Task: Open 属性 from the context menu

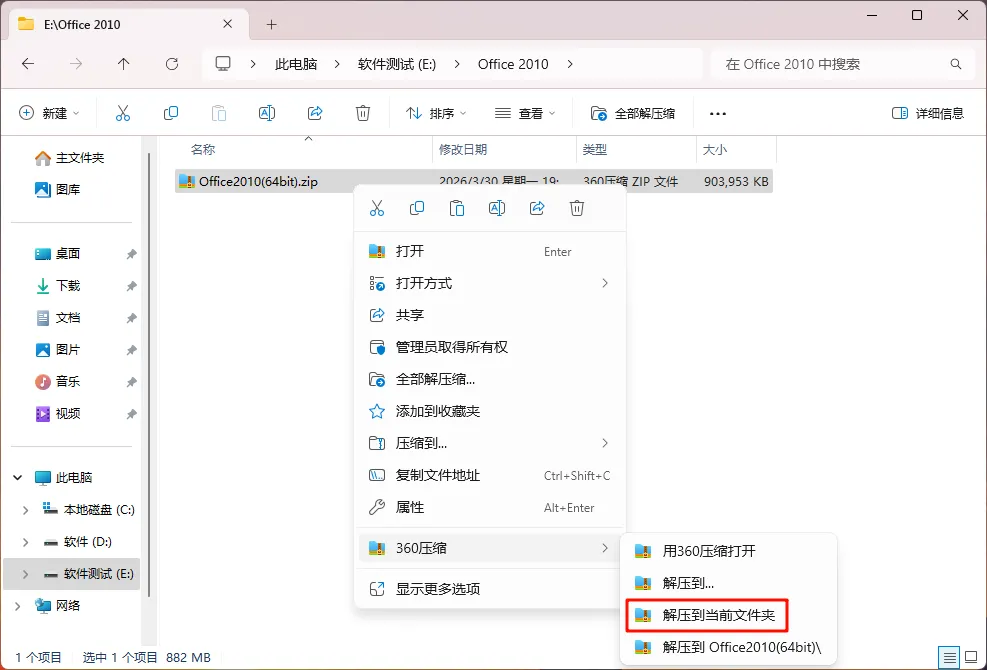Action: (490, 508)
